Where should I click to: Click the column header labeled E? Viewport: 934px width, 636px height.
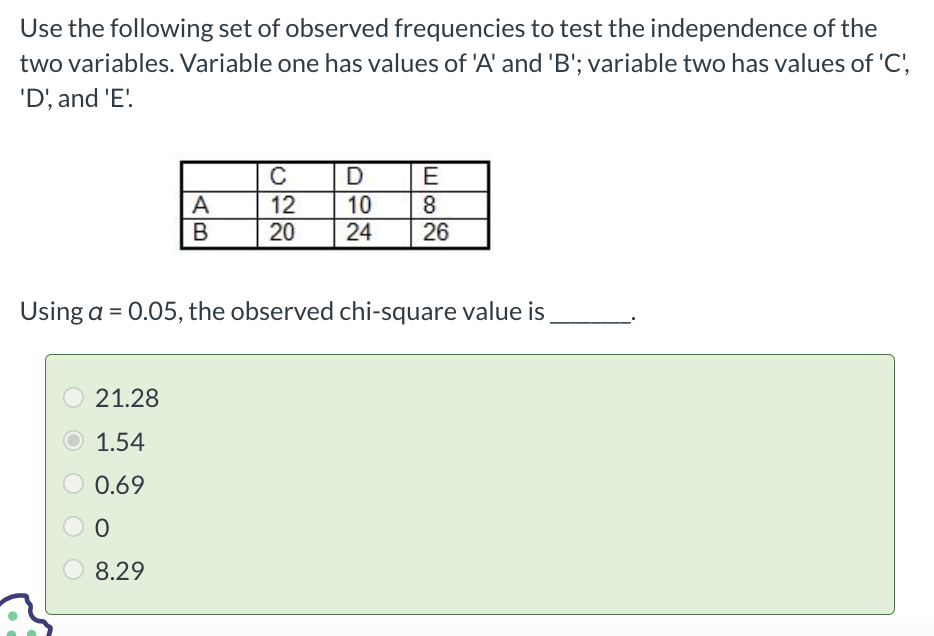429,178
